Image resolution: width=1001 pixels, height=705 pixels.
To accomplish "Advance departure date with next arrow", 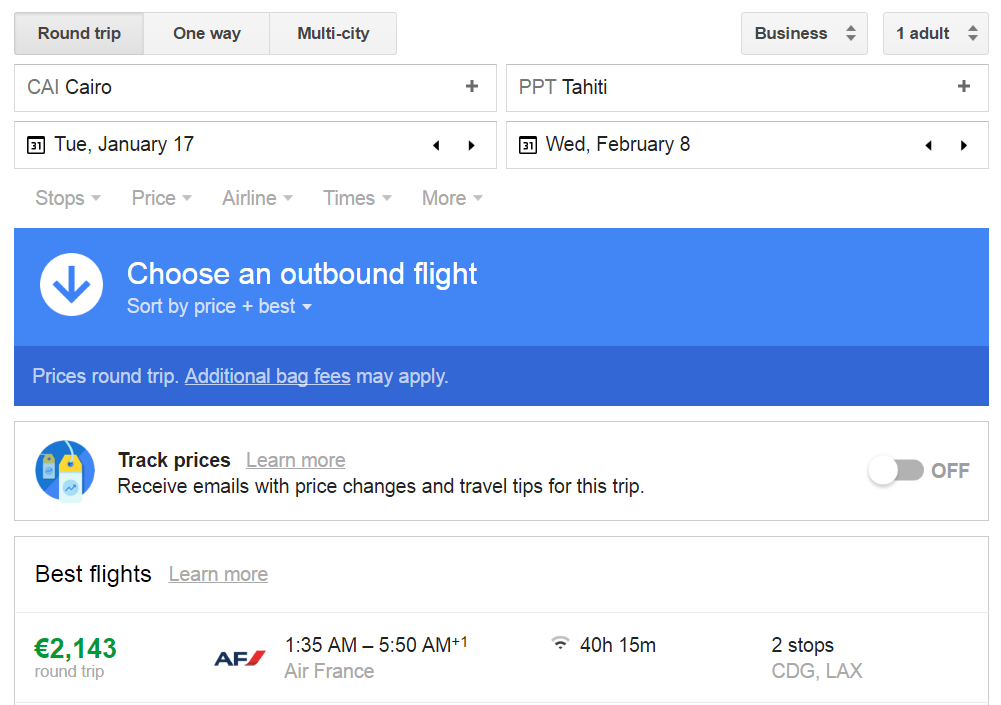I will [x=472, y=146].
